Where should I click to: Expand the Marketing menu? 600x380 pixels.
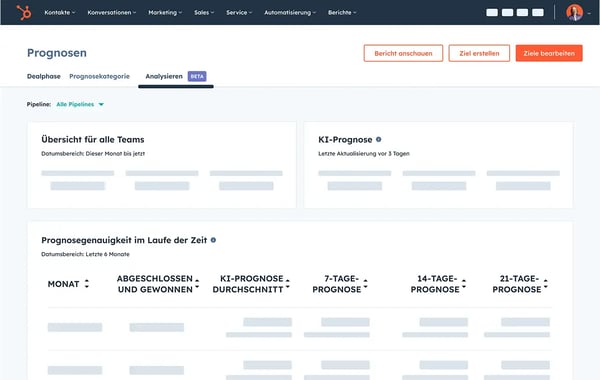point(165,13)
